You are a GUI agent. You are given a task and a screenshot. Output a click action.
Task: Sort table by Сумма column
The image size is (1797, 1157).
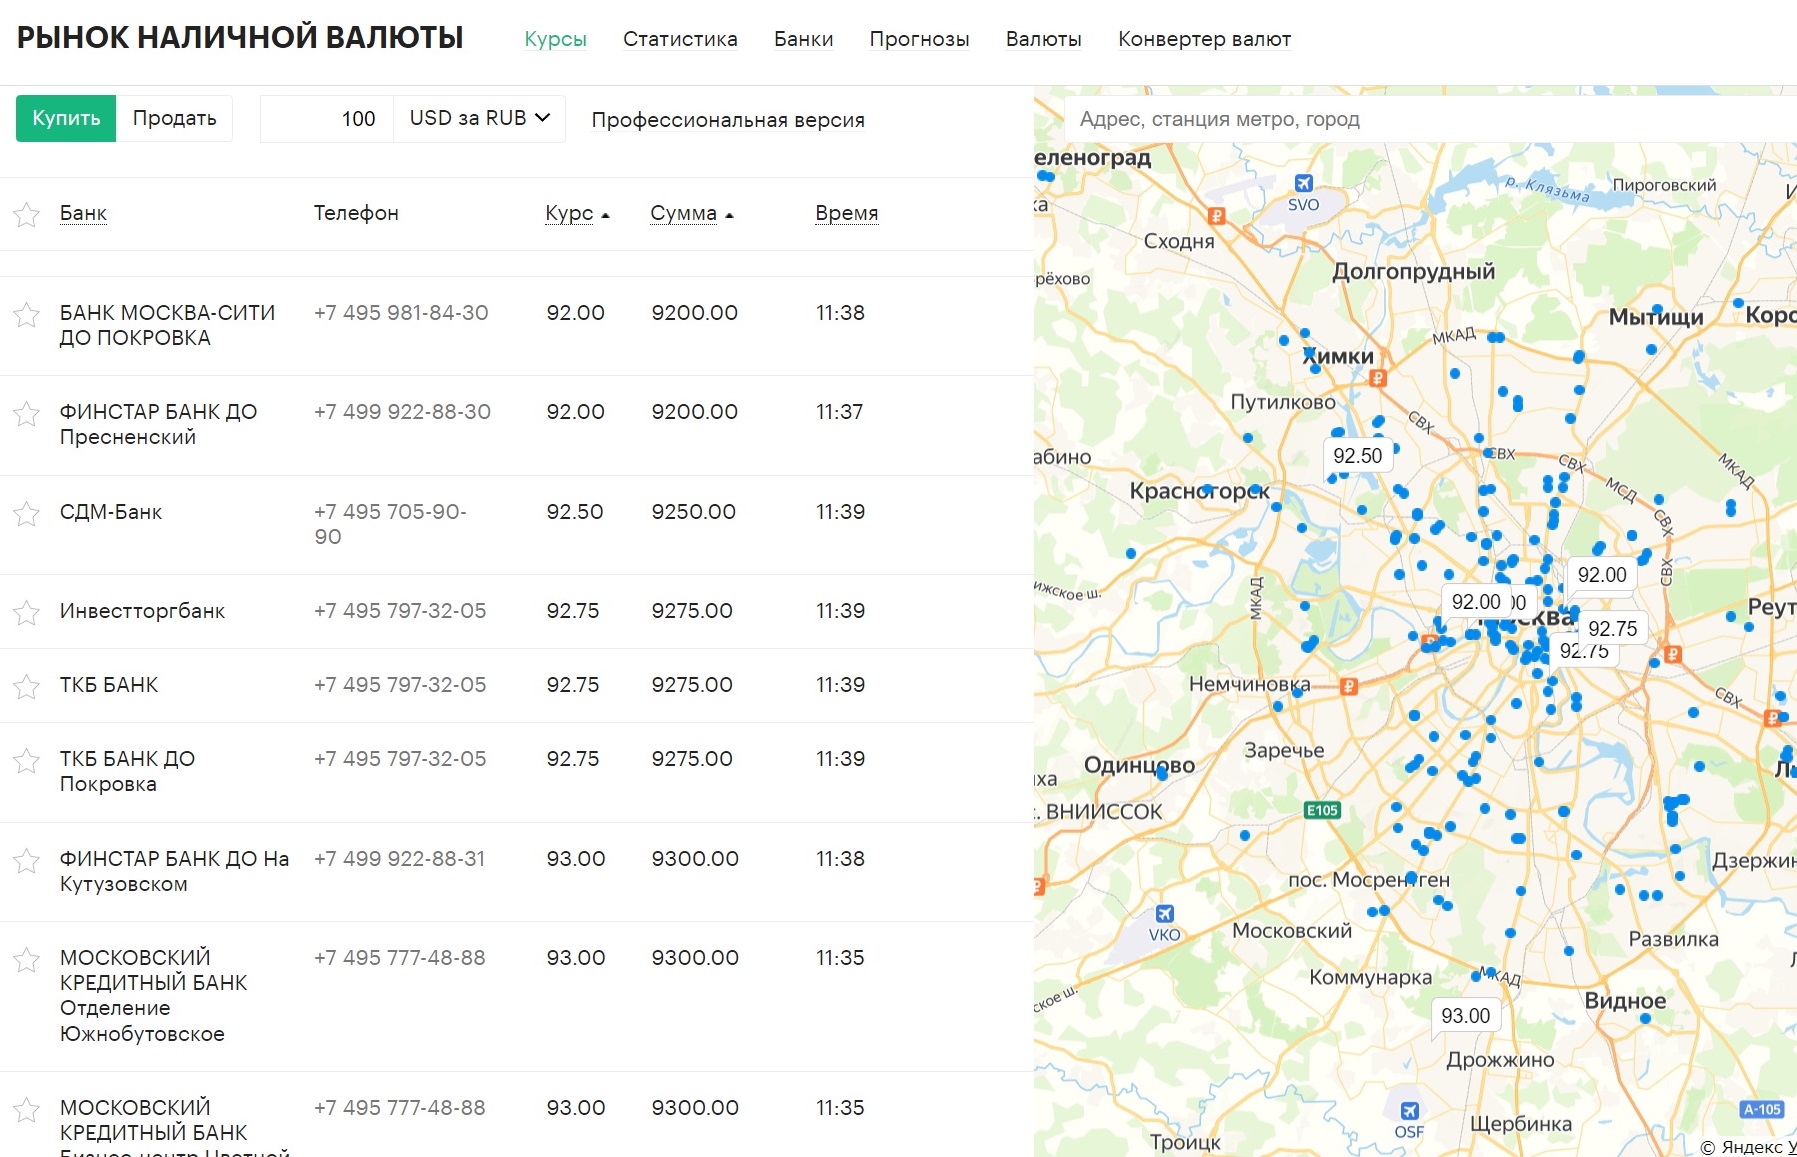click(684, 213)
